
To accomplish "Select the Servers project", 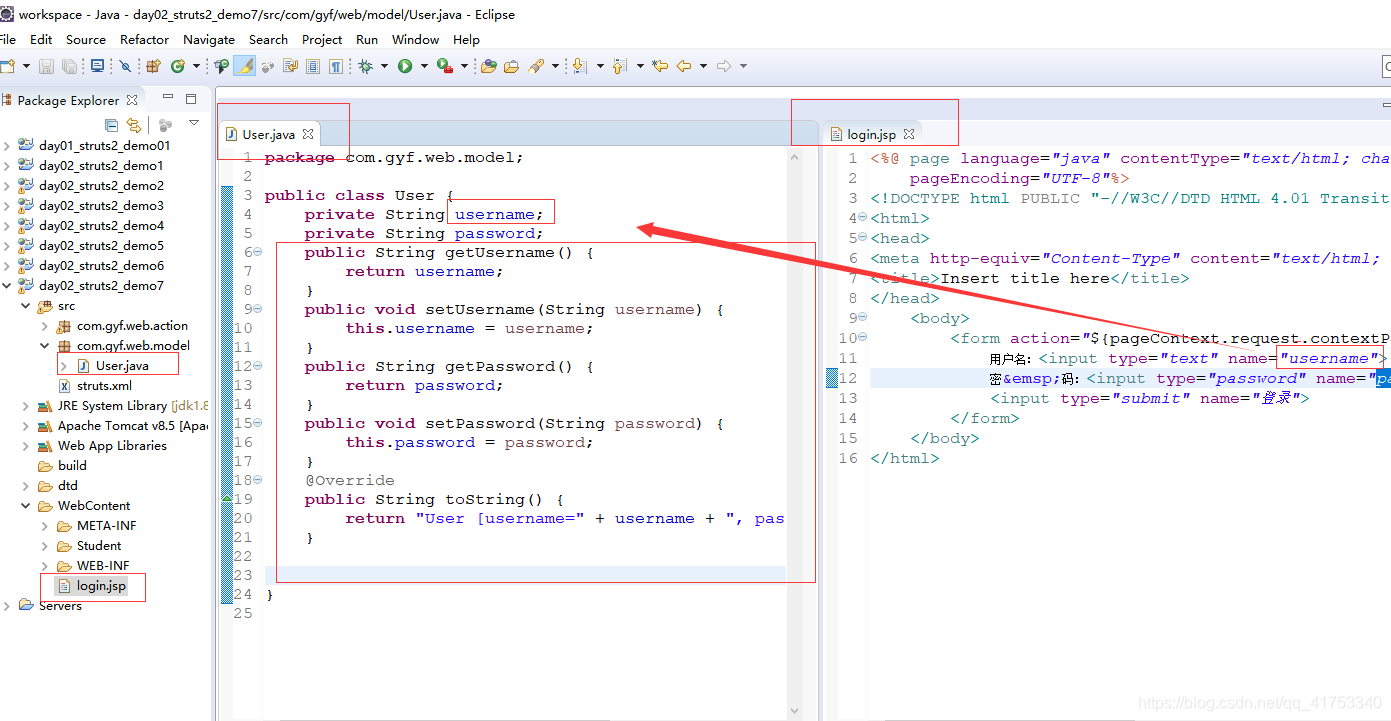I will tap(60, 606).
